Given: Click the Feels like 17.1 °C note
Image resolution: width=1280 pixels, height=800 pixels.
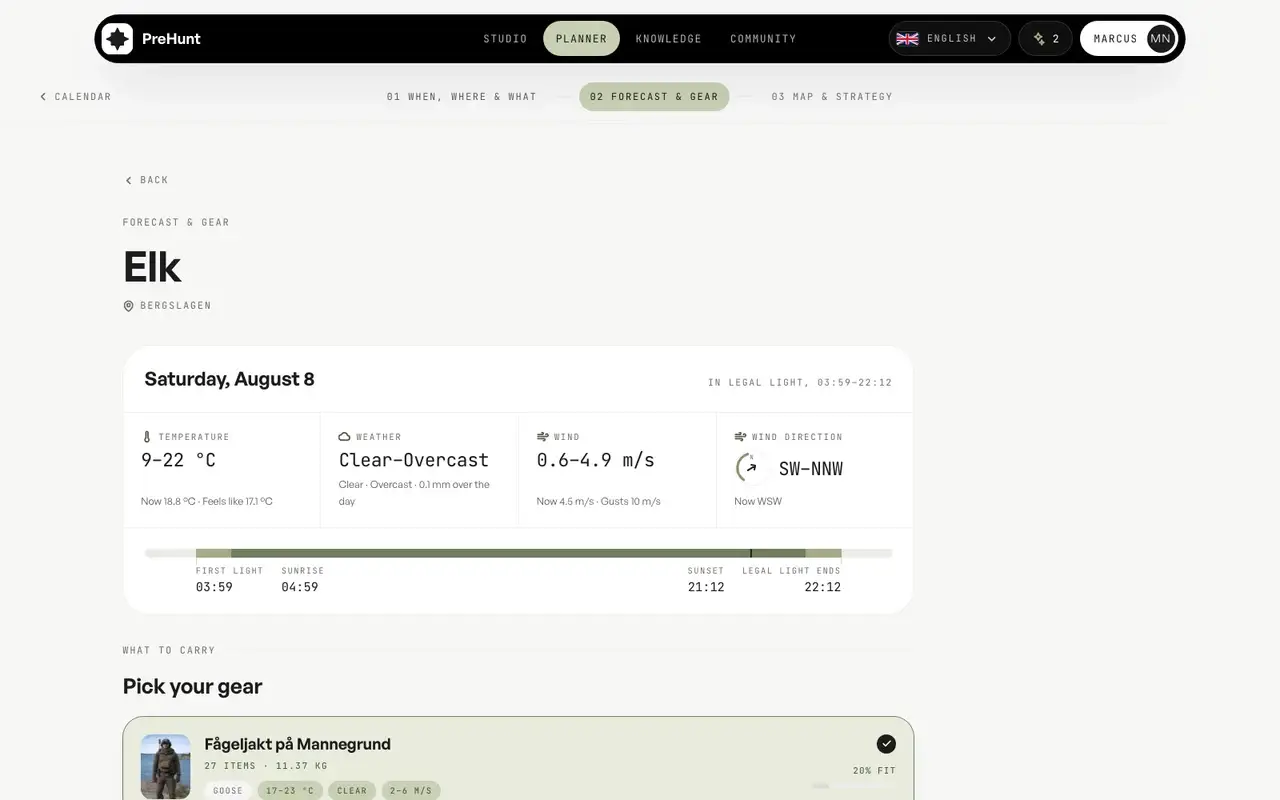Looking at the screenshot, I should 238,501.
